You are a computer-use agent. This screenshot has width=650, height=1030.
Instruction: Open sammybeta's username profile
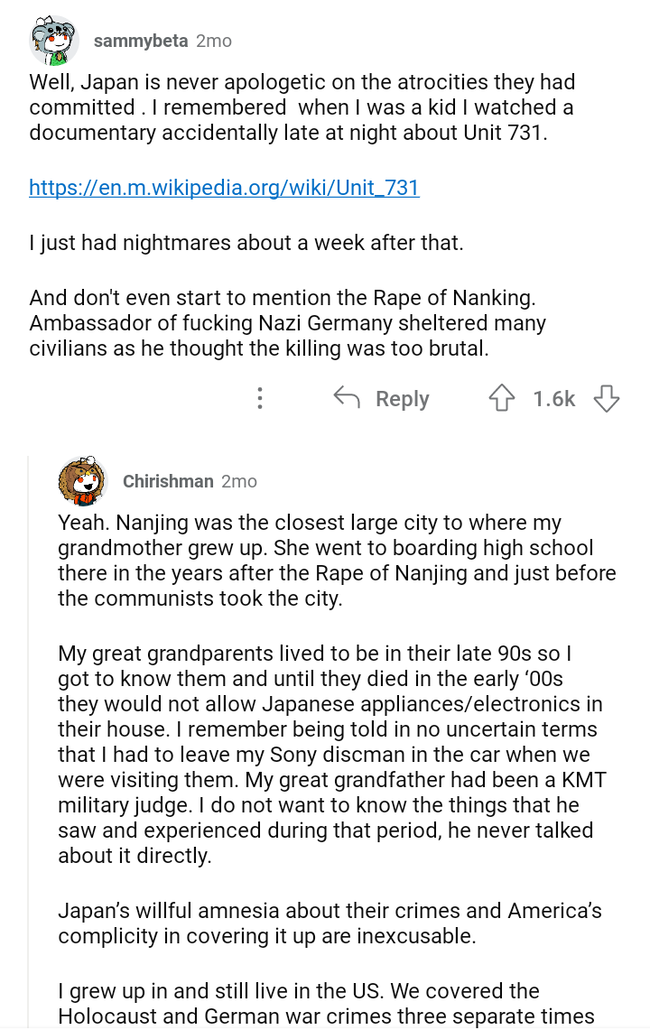coord(136,41)
